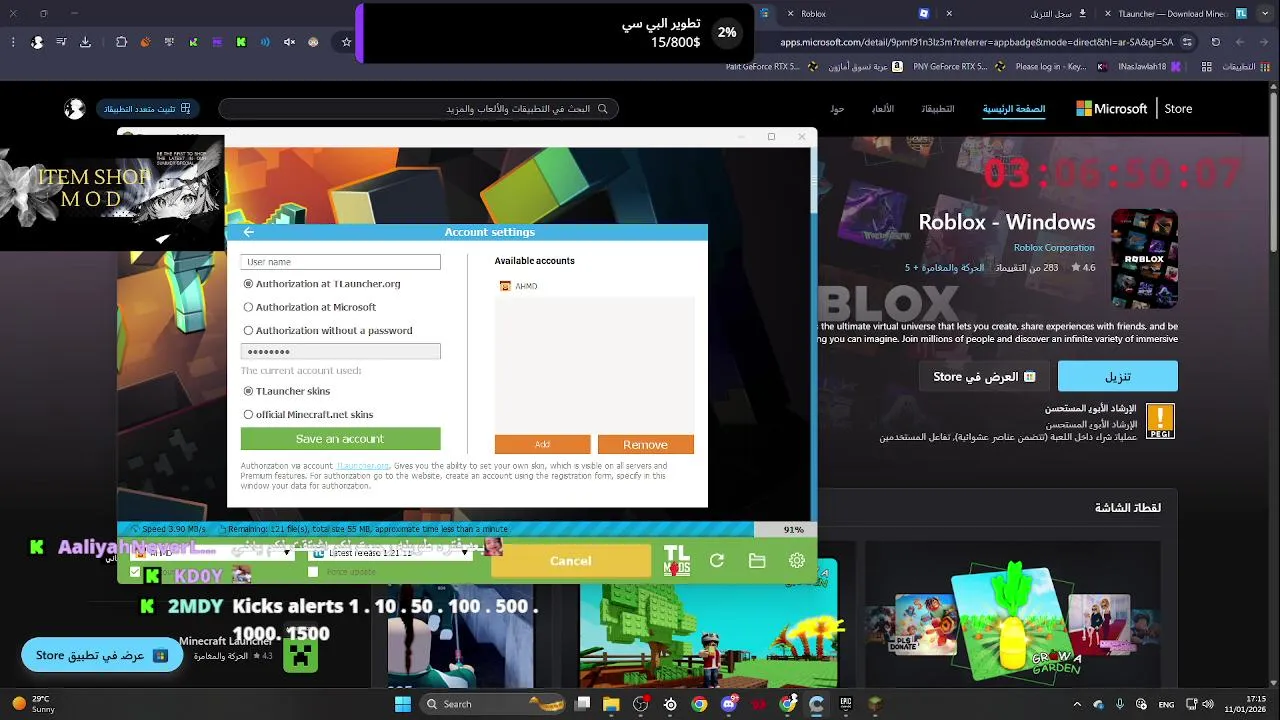Click the yellow Cancel download button

(571, 561)
